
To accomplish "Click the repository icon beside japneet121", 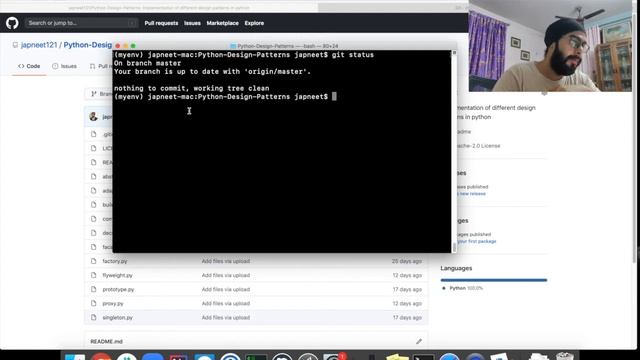I will [15, 45].
